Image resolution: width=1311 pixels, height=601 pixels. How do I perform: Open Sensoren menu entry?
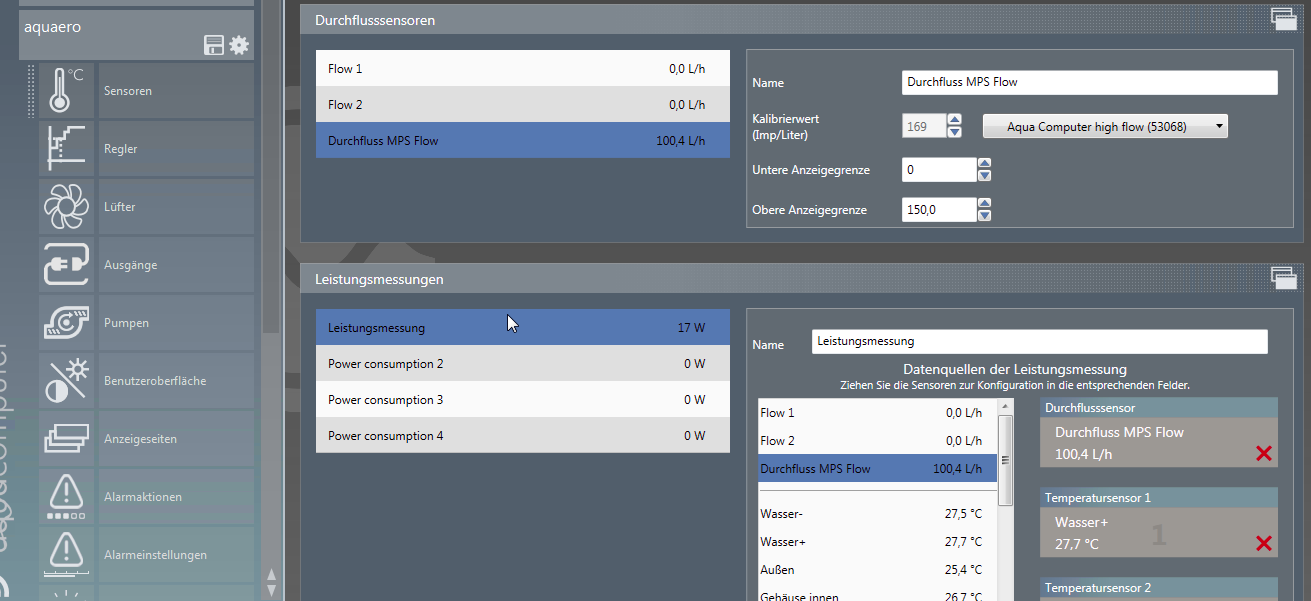[176, 90]
